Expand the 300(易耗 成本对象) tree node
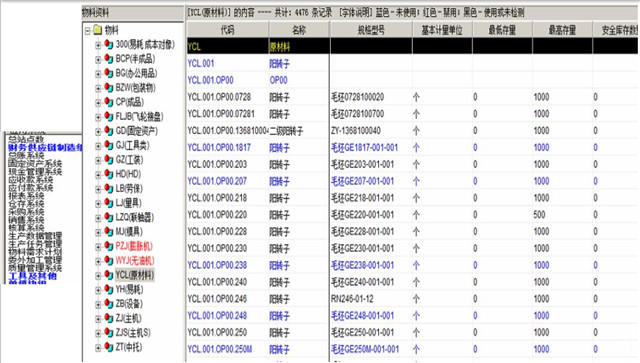Screen dimensions: 640x363 point(98,45)
